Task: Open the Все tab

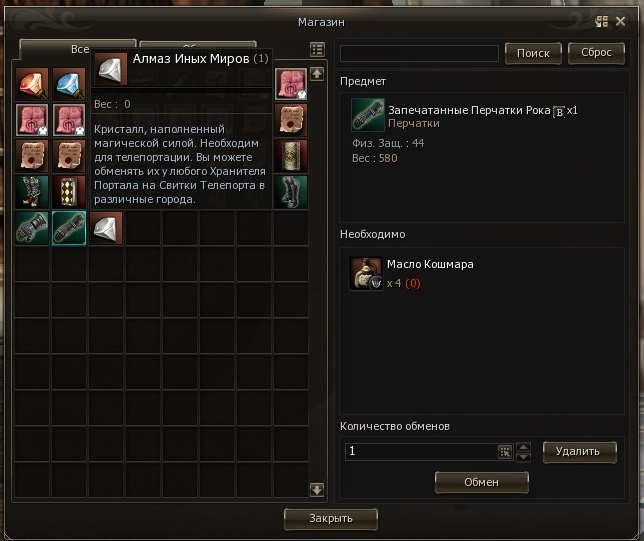Action: click(x=80, y=49)
